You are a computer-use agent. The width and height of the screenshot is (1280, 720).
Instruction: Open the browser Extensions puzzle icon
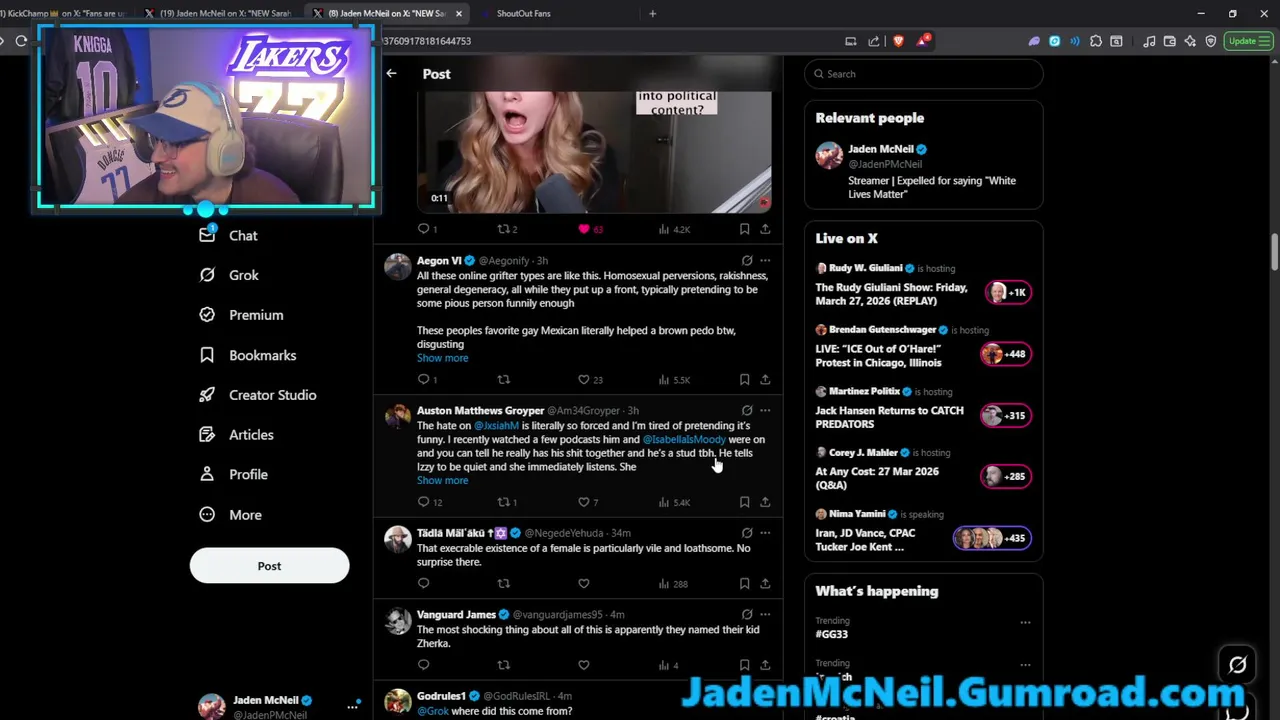[x=1096, y=41]
